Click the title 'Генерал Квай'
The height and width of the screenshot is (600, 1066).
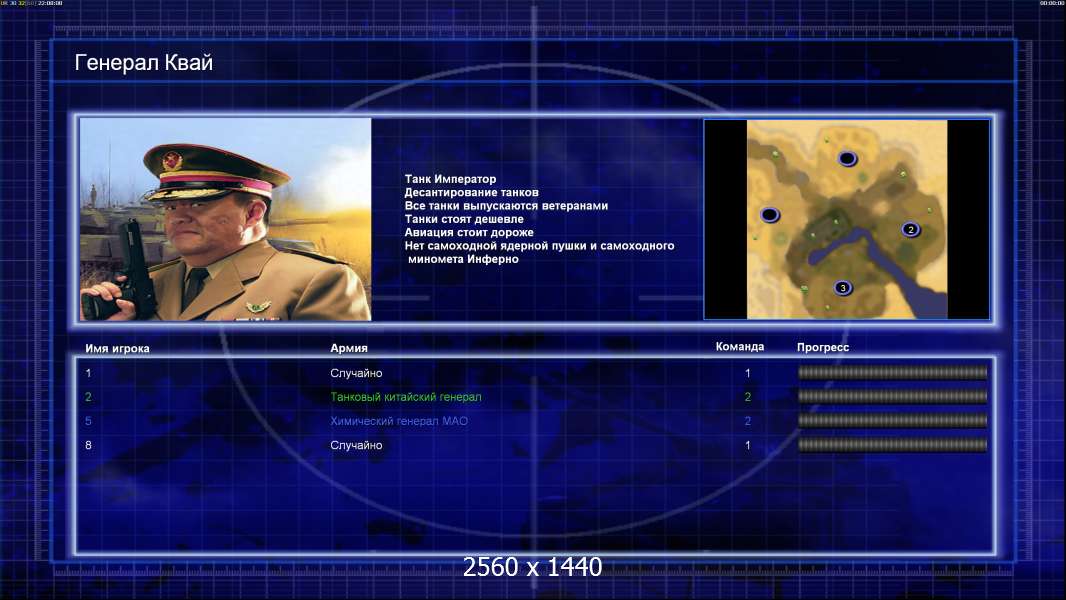[x=143, y=63]
